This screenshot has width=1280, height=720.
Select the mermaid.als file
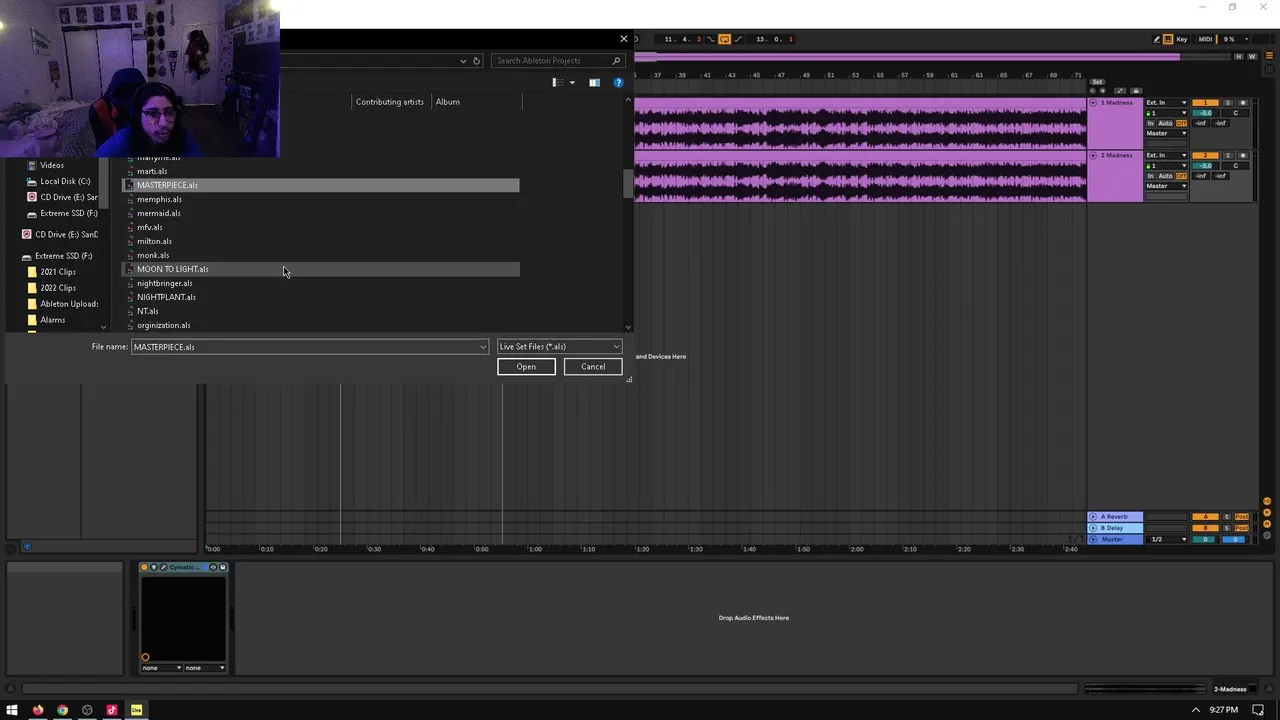click(x=158, y=213)
